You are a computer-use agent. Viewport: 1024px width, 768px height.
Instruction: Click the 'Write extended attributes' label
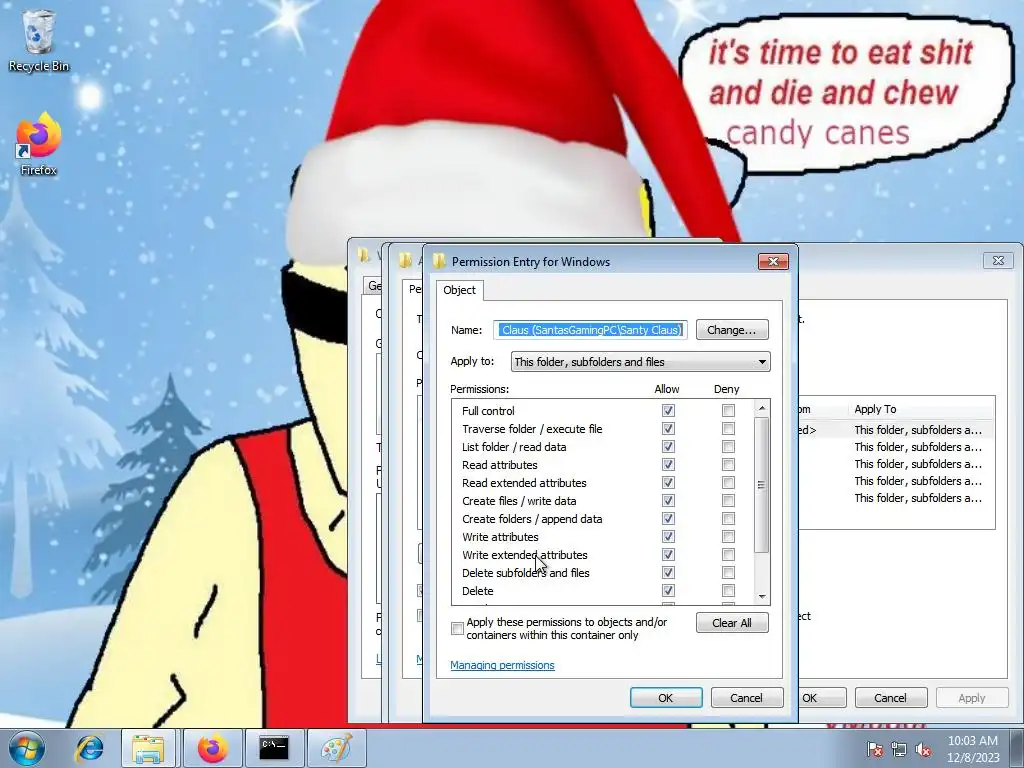pos(524,555)
